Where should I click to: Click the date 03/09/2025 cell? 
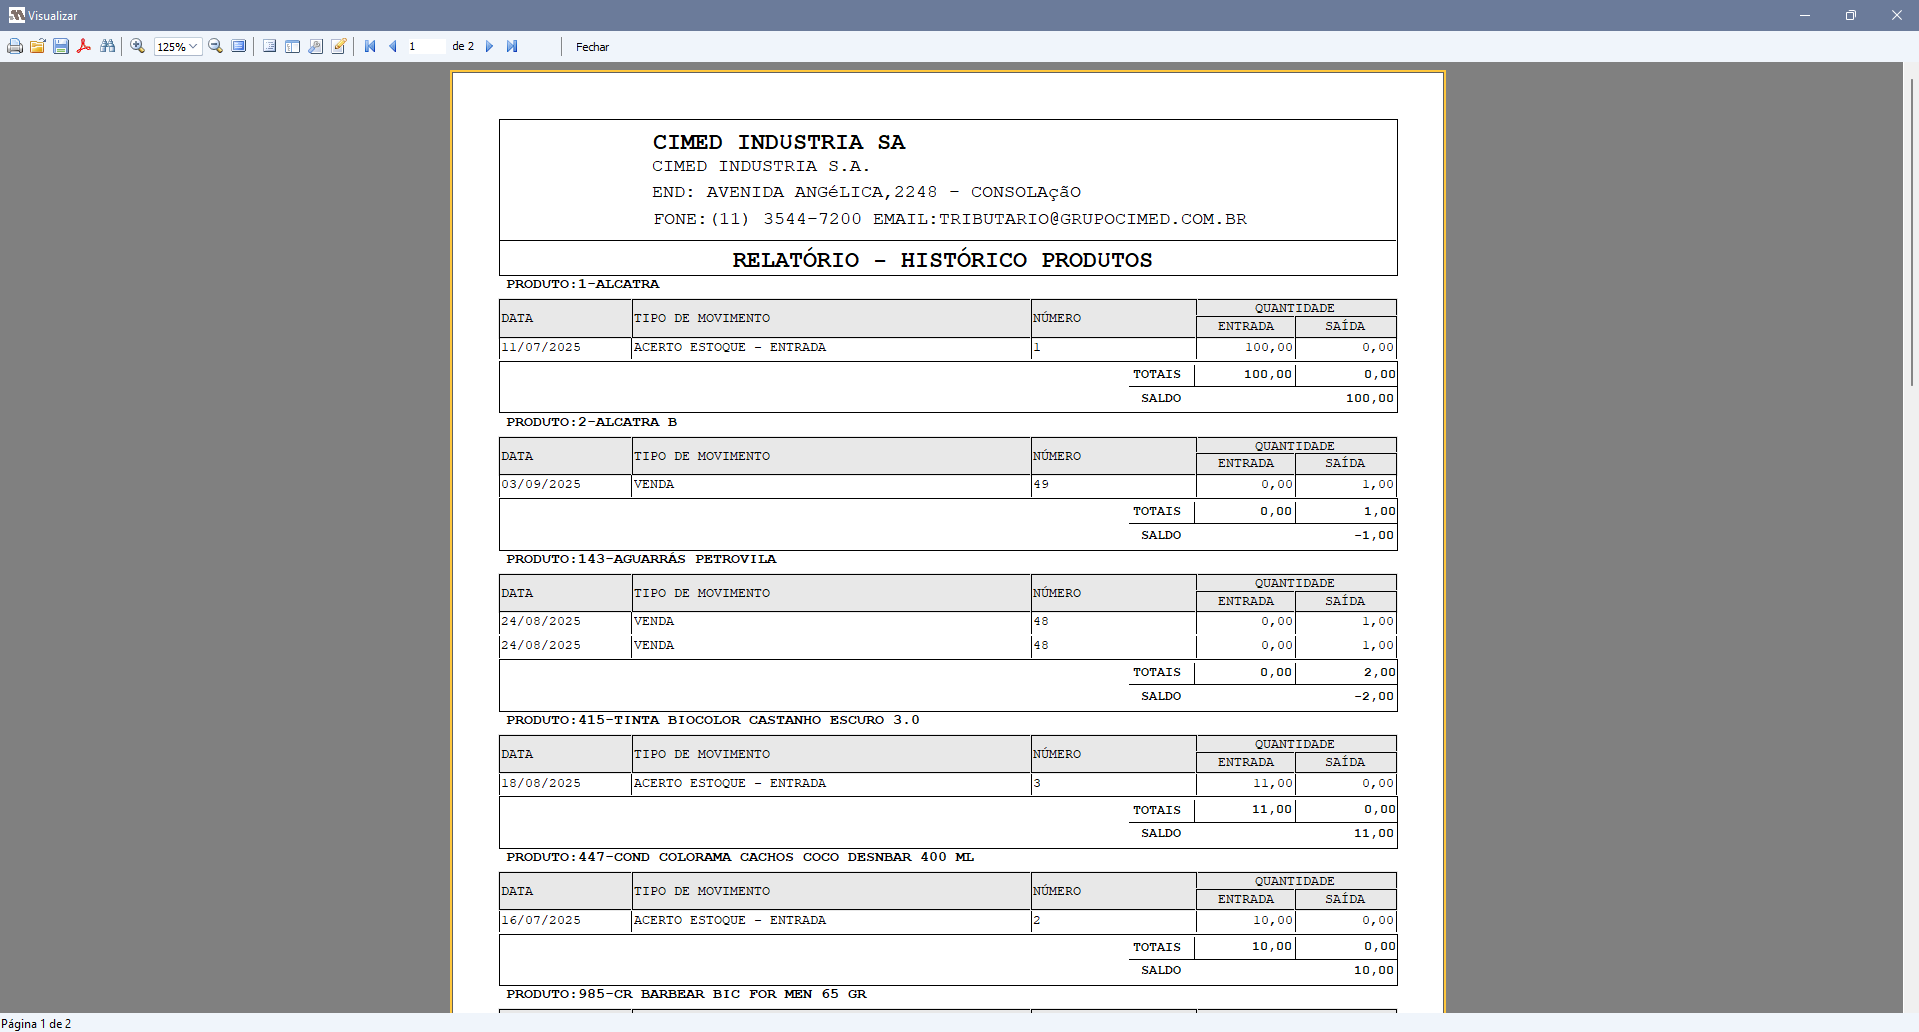541,485
